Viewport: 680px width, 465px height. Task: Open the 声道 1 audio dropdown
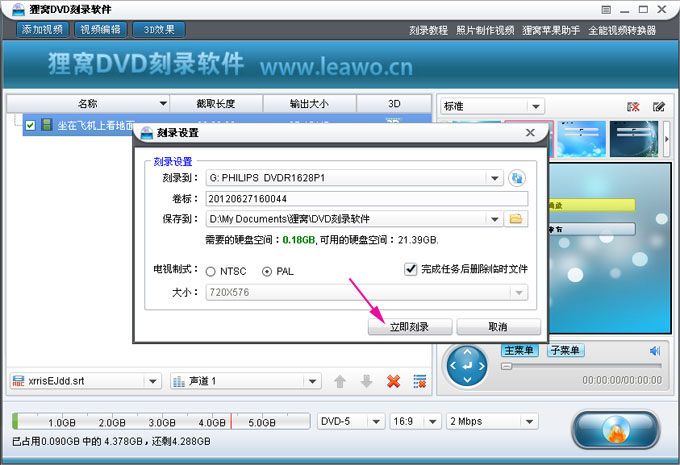click(312, 381)
